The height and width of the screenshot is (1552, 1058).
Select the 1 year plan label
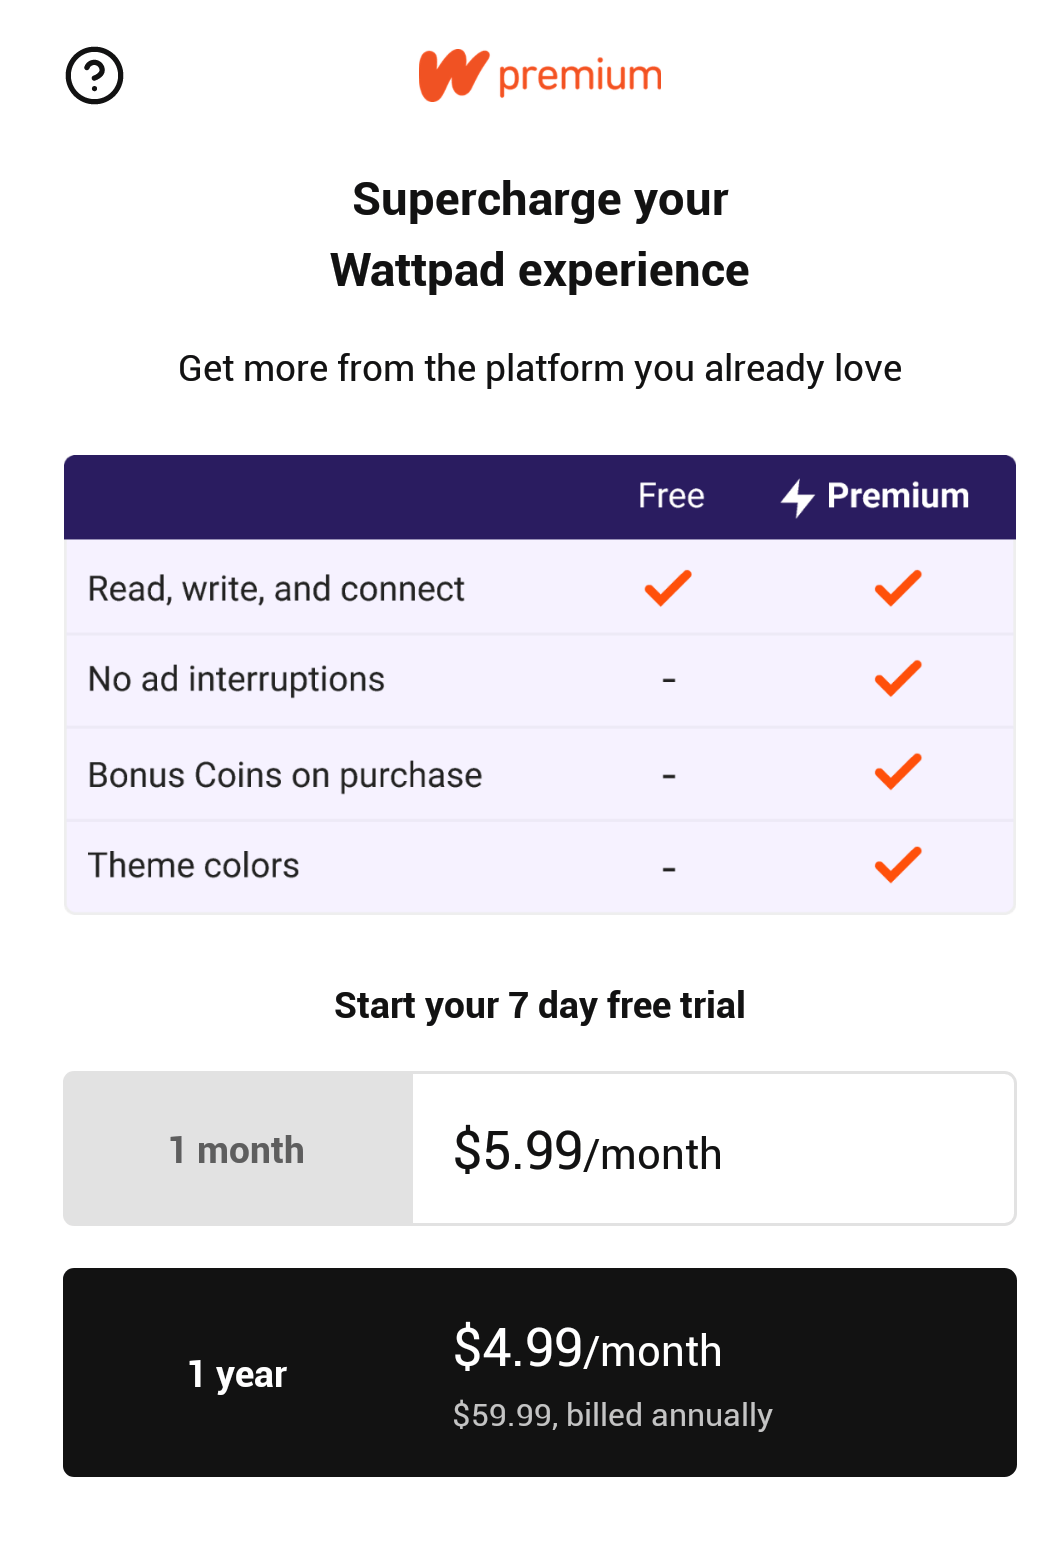(x=238, y=1374)
